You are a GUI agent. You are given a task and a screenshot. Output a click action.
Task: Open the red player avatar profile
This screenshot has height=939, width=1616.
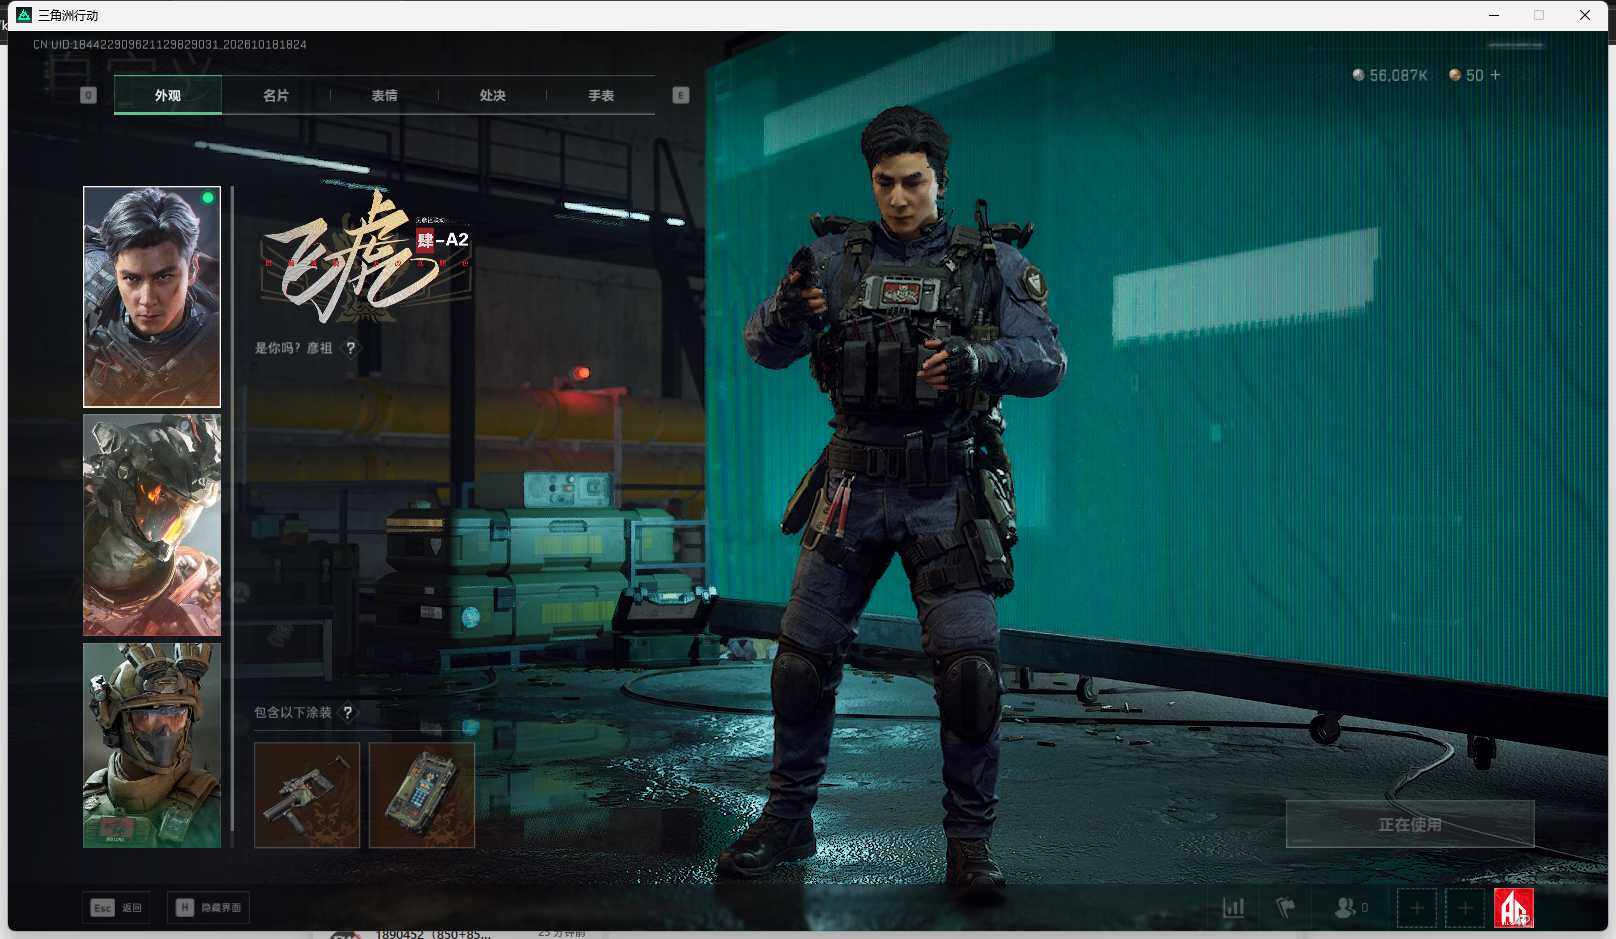click(1514, 908)
